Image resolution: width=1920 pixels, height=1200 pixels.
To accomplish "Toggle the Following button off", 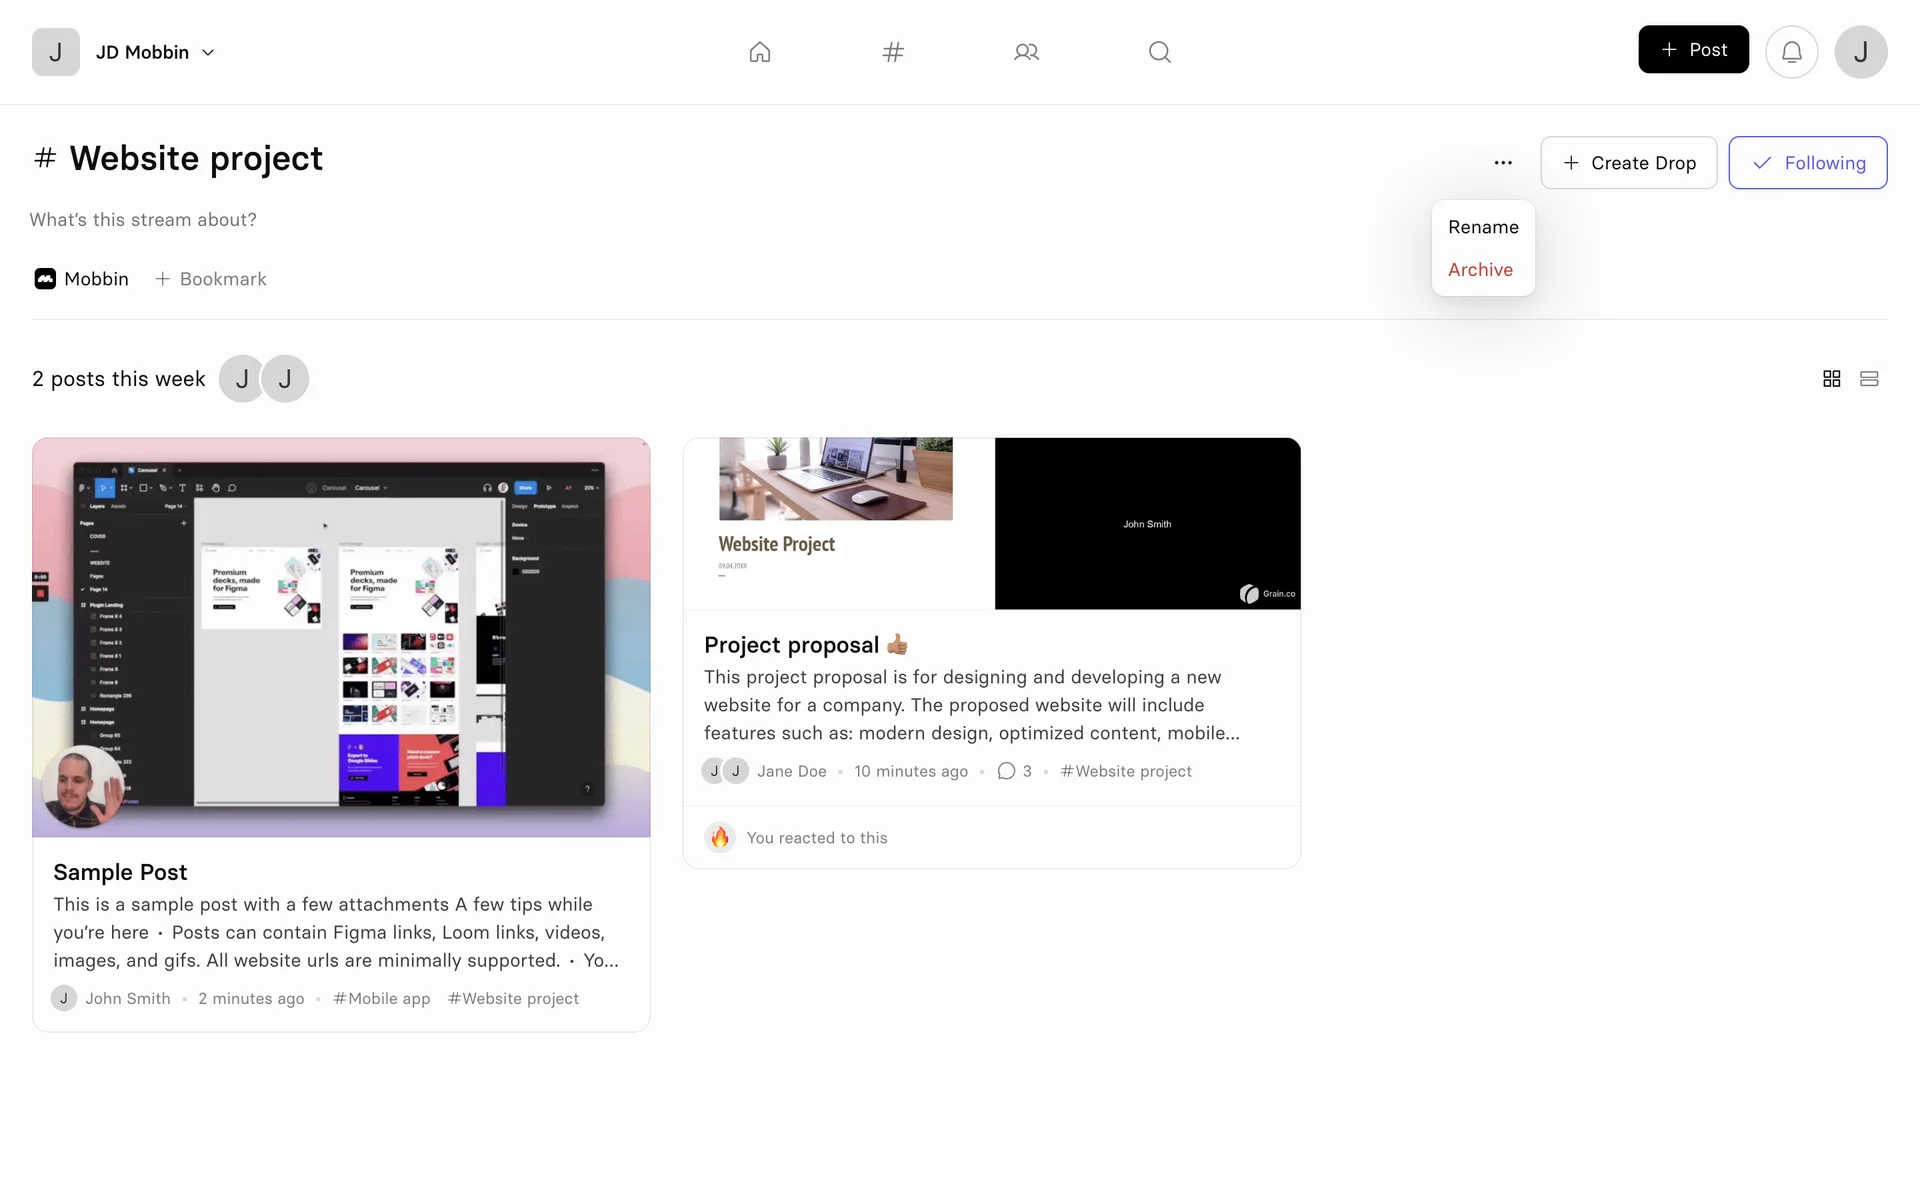I will (1807, 163).
